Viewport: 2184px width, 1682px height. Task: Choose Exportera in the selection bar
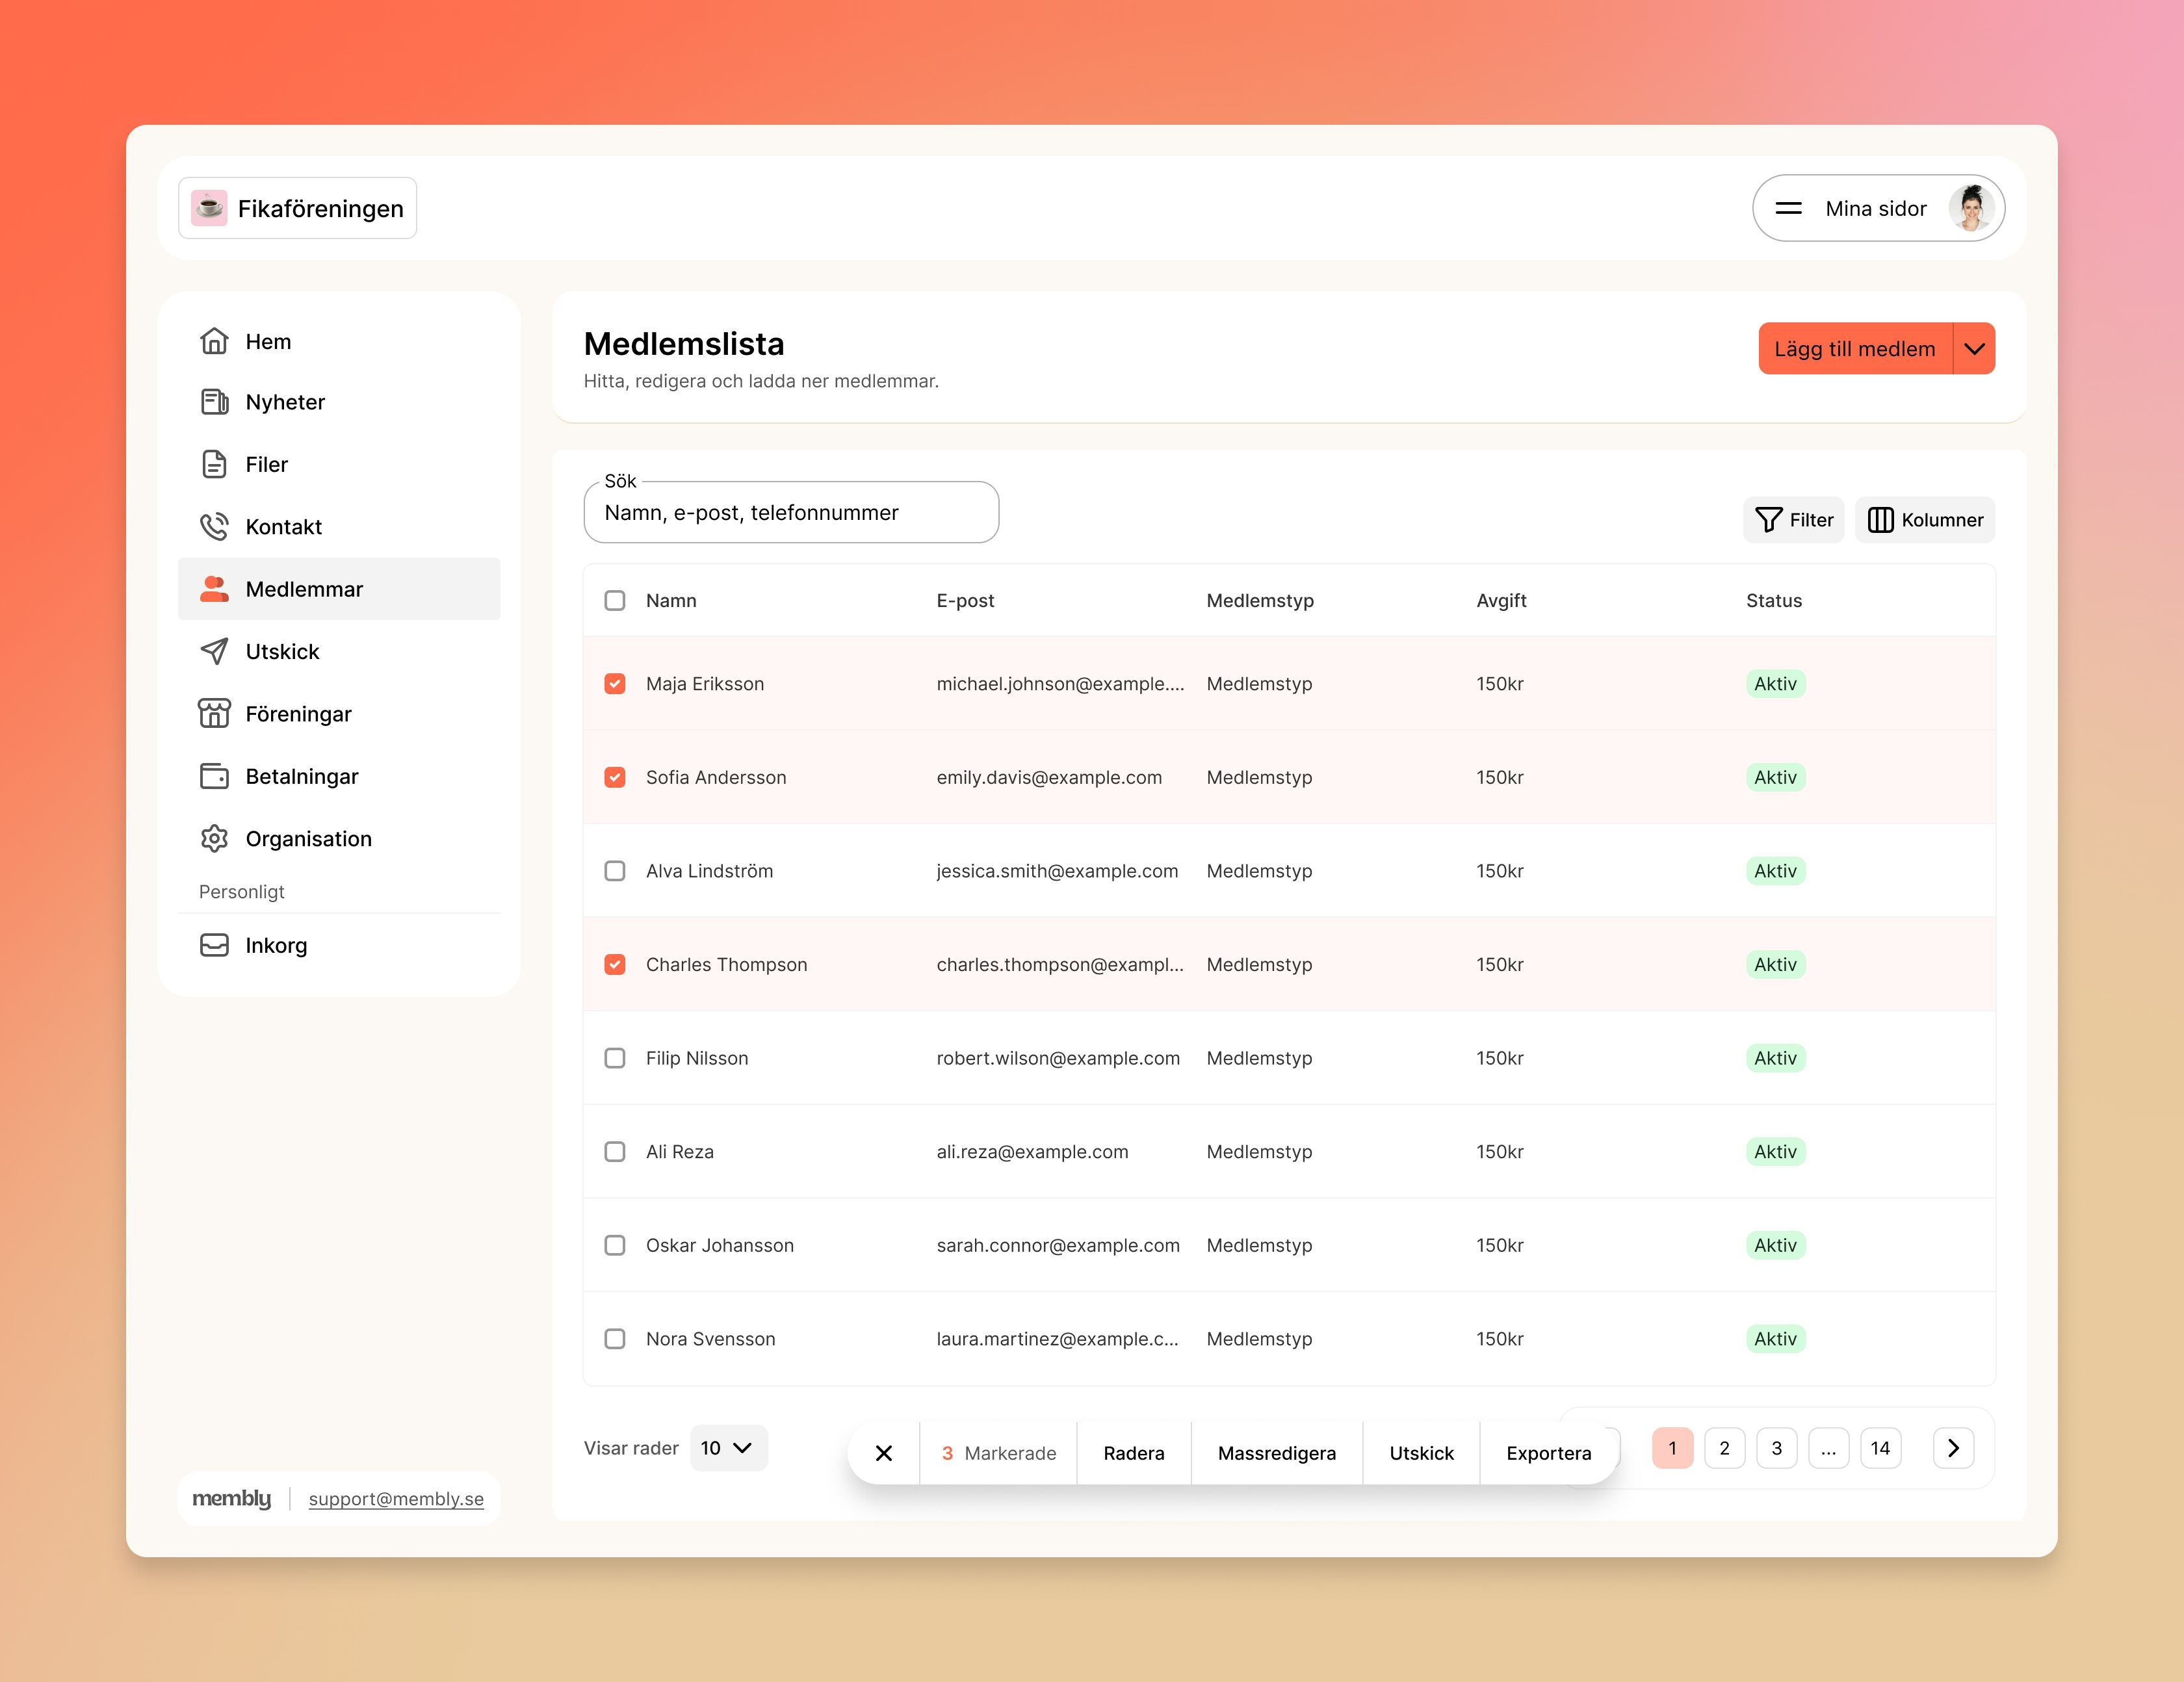[1548, 1453]
